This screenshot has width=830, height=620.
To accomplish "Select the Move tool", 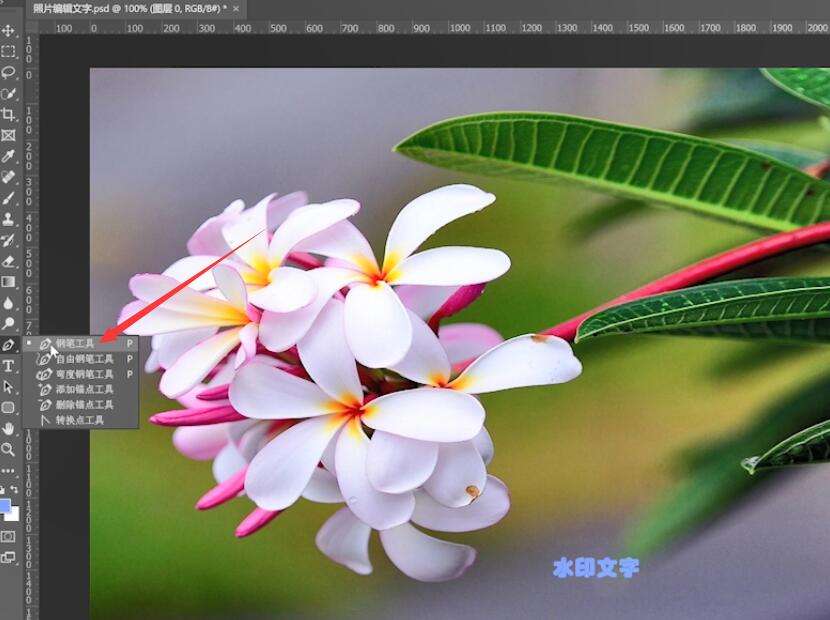I will tap(8, 30).
